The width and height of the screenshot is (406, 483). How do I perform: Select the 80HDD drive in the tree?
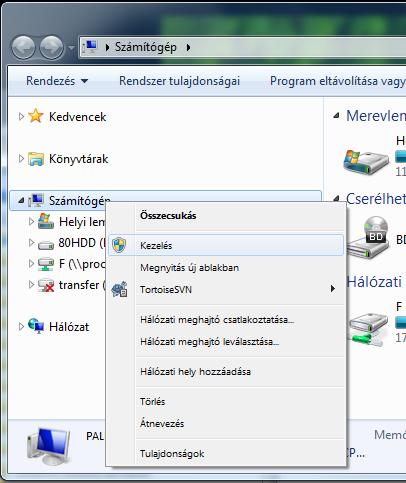[82, 243]
